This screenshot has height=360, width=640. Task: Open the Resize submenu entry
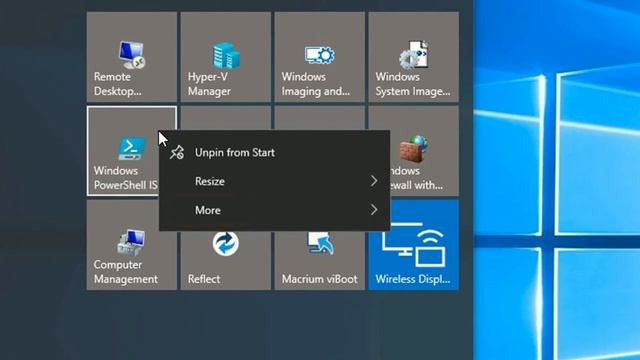pos(274,181)
